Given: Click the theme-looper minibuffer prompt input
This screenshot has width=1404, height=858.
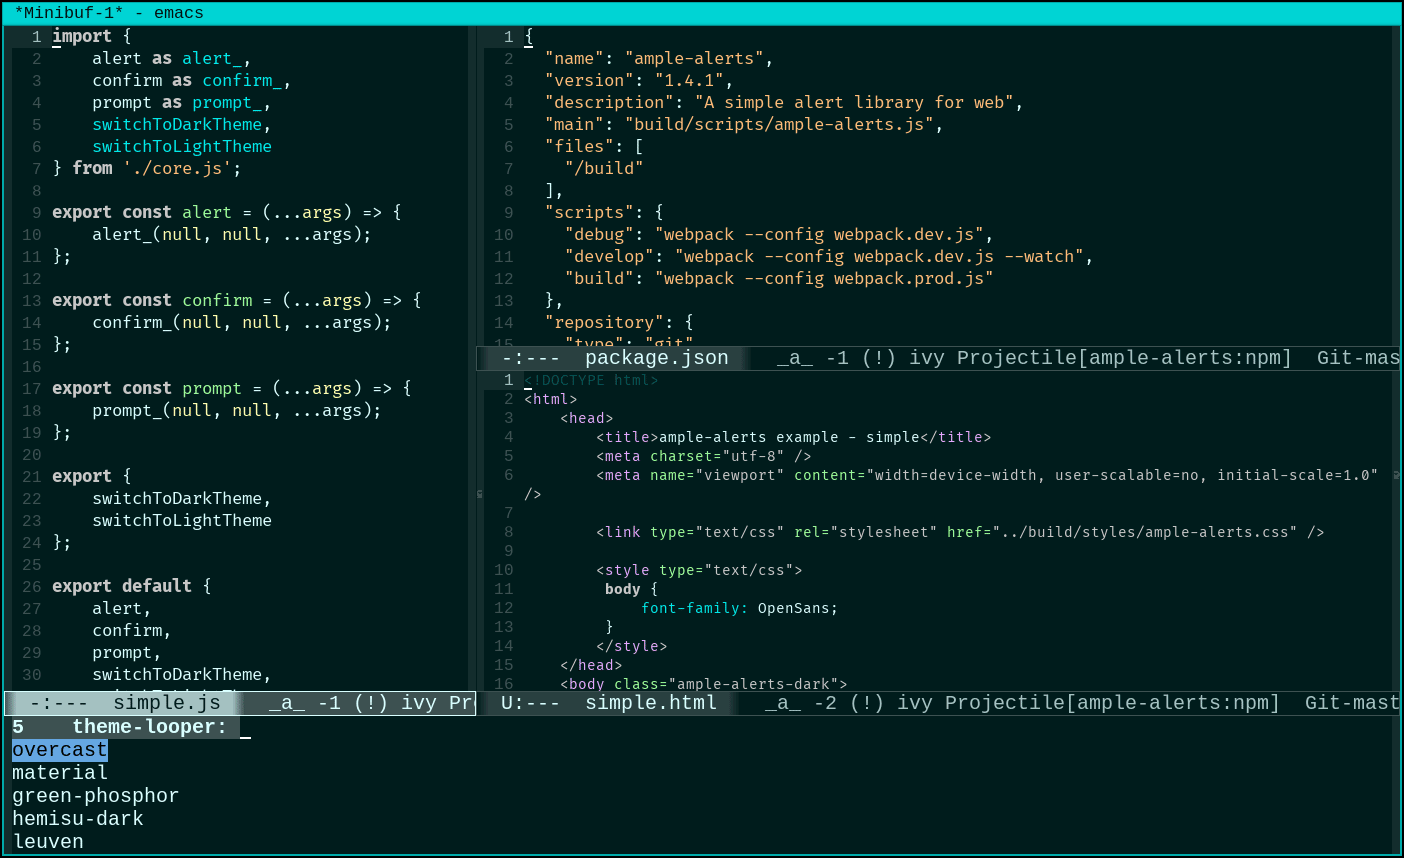Looking at the screenshot, I should pos(246,728).
